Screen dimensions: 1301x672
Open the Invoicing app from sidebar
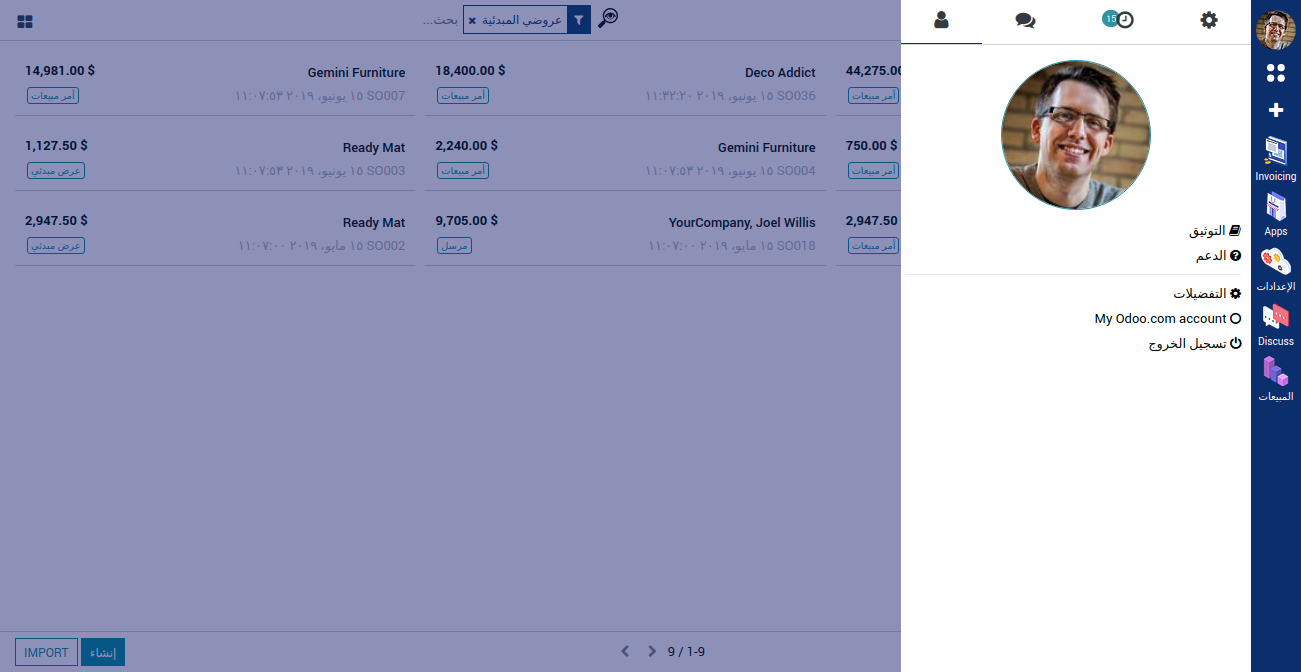[x=1275, y=159]
